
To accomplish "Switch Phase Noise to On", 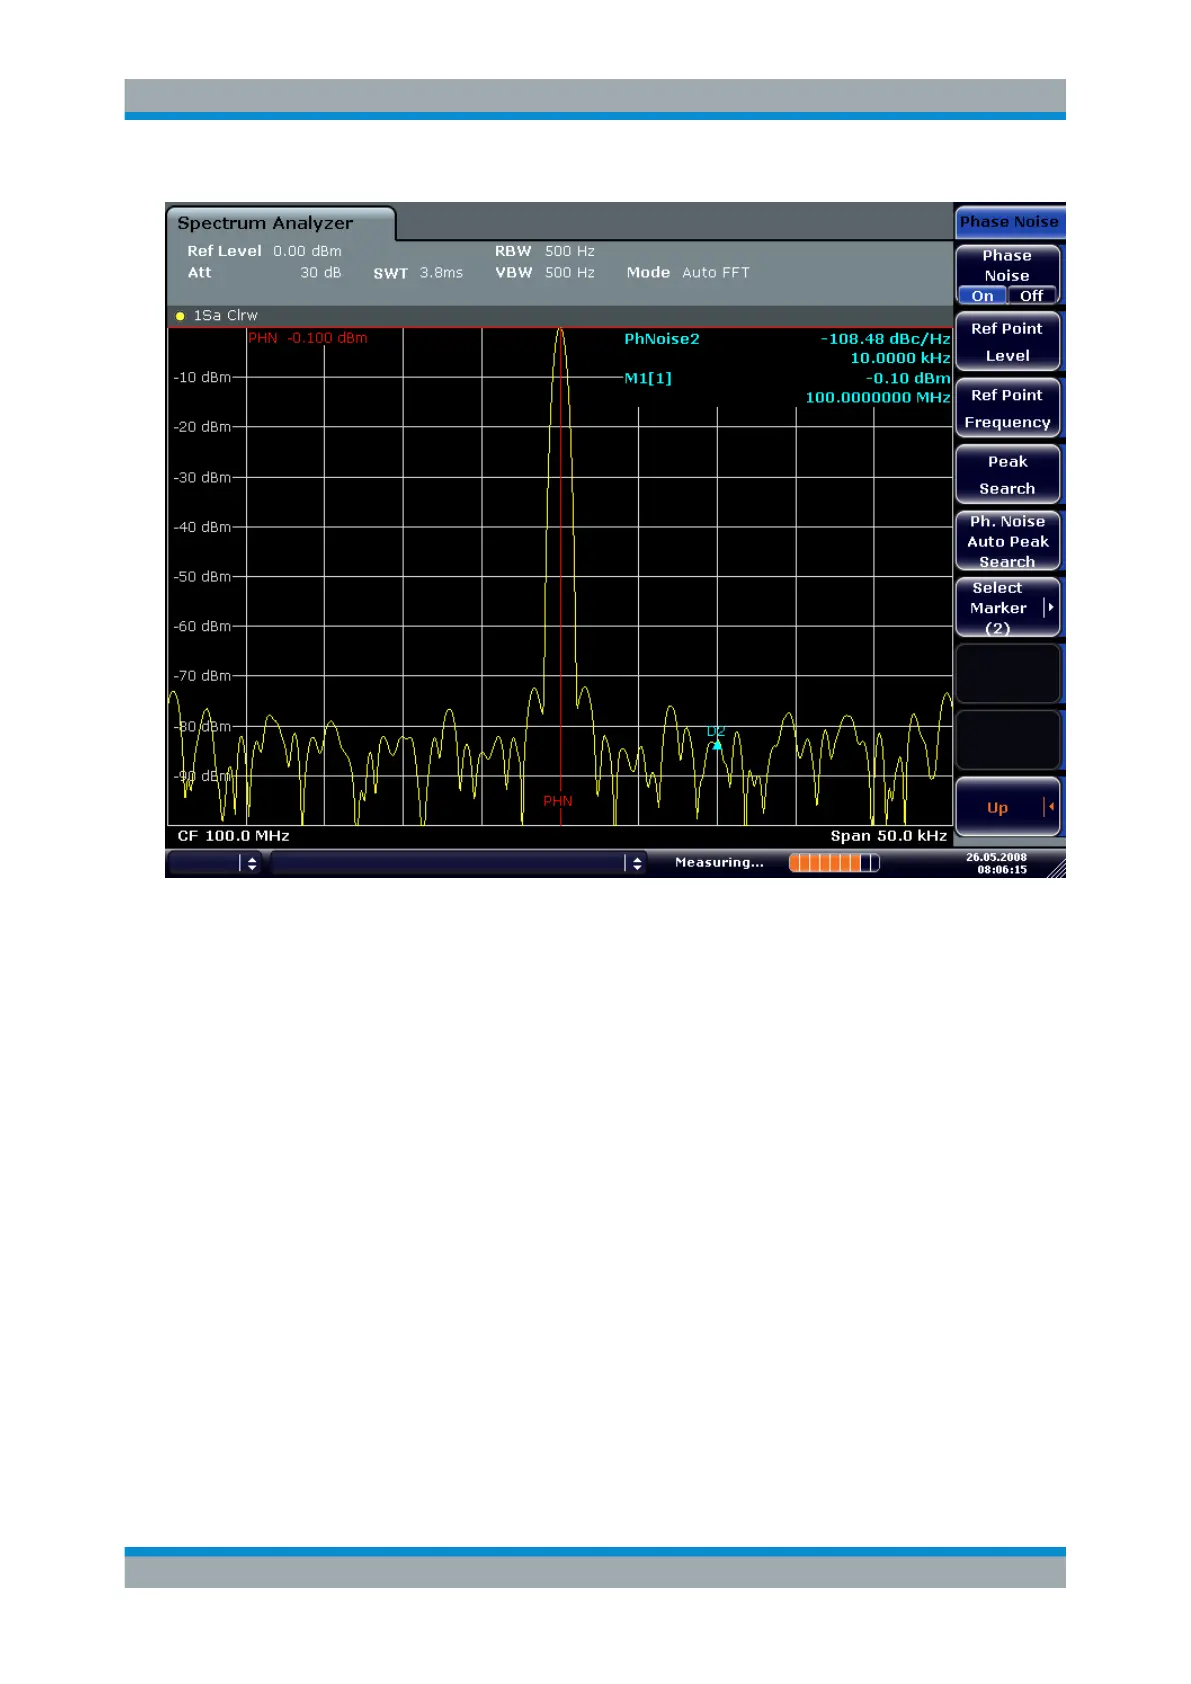I will point(982,296).
